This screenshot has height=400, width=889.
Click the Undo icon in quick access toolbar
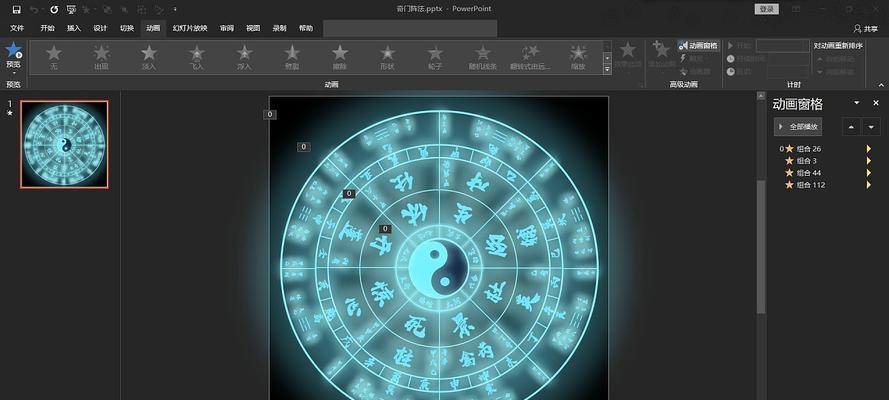[x=34, y=9]
